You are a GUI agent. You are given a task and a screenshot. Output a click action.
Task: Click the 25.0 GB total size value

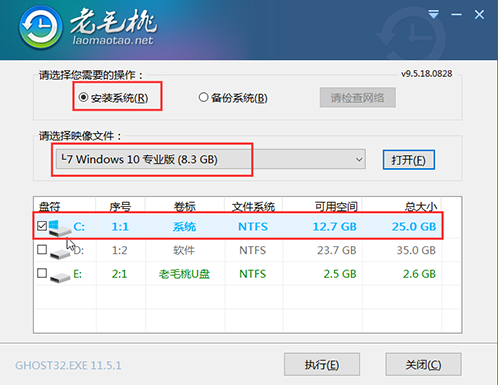[x=414, y=227]
